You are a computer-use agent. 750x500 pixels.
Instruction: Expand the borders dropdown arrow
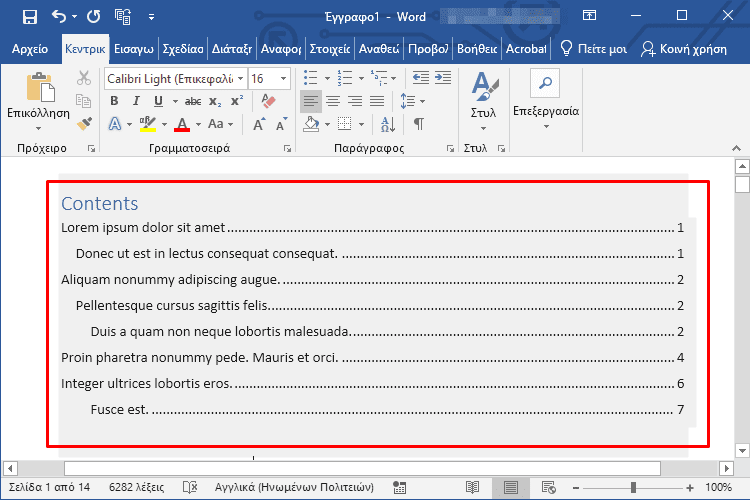pos(362,124)
